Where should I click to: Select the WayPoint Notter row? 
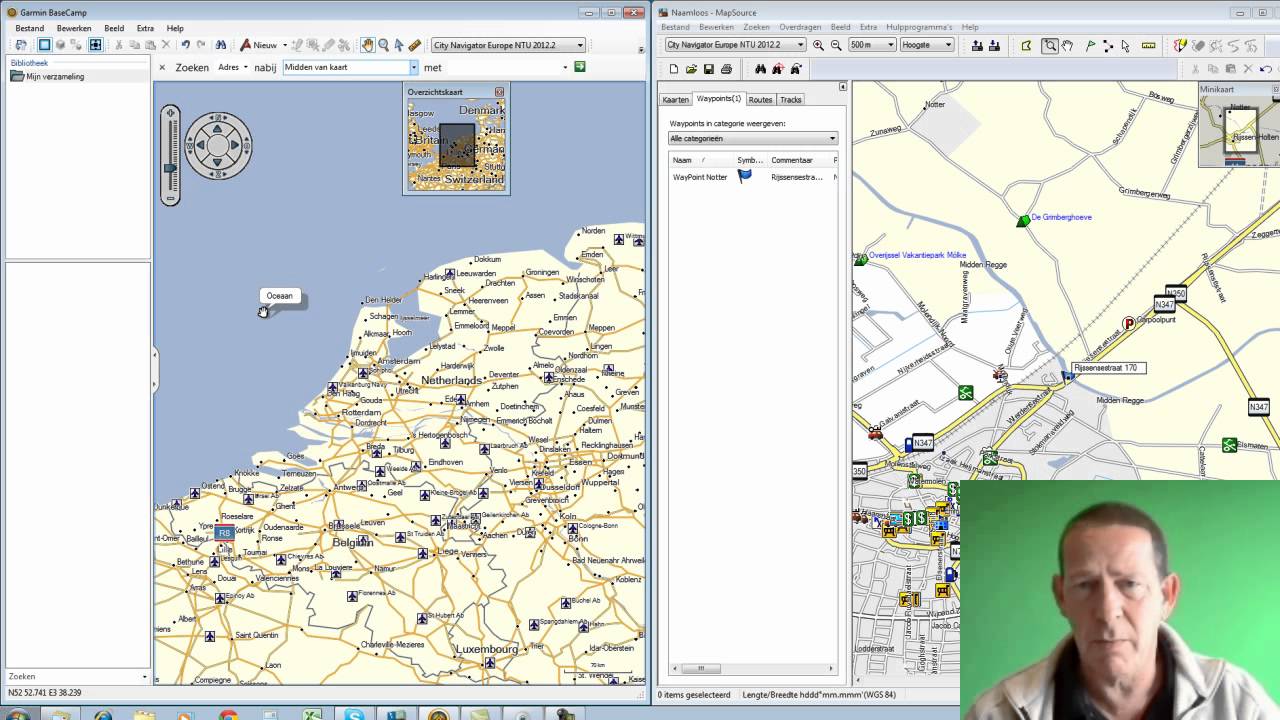tap(753, 177)
